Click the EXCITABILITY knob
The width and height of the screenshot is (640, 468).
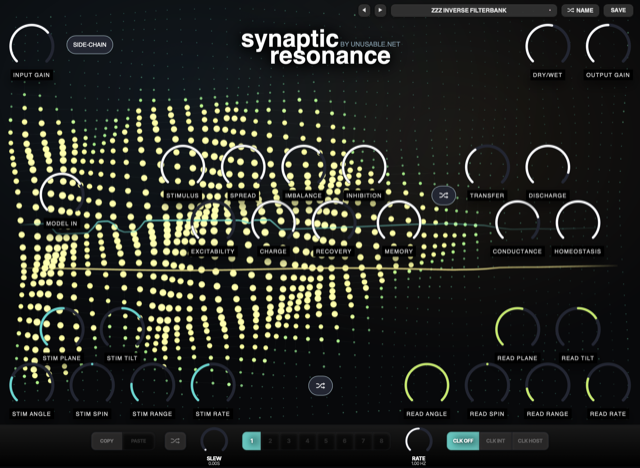[213, 222]
